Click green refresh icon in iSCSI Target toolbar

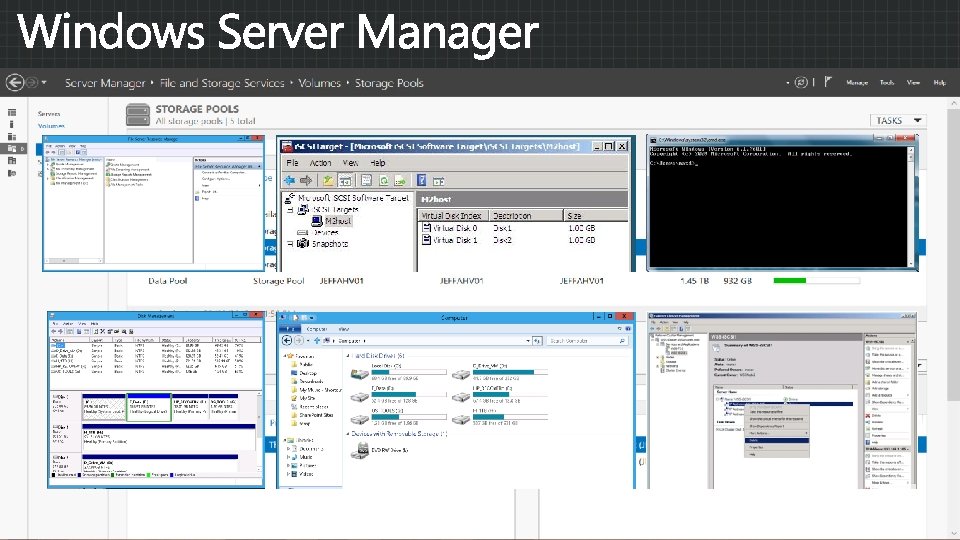click(x=383, y=181)
